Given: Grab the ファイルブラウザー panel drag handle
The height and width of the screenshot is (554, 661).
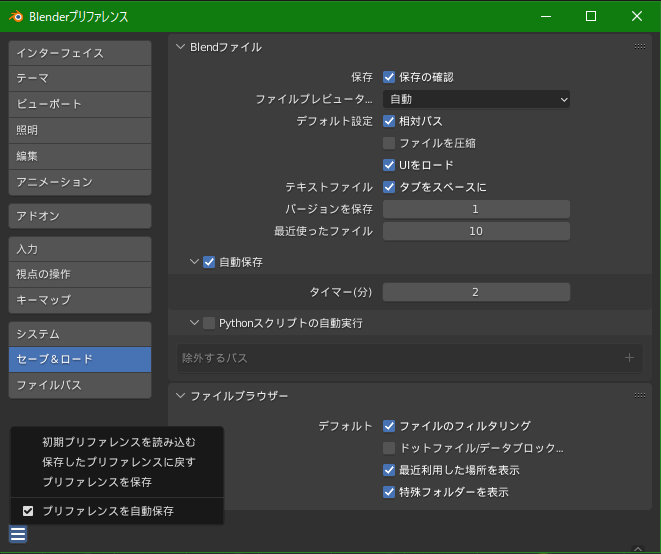Looking at the screenshot, I should click(640, 395).
